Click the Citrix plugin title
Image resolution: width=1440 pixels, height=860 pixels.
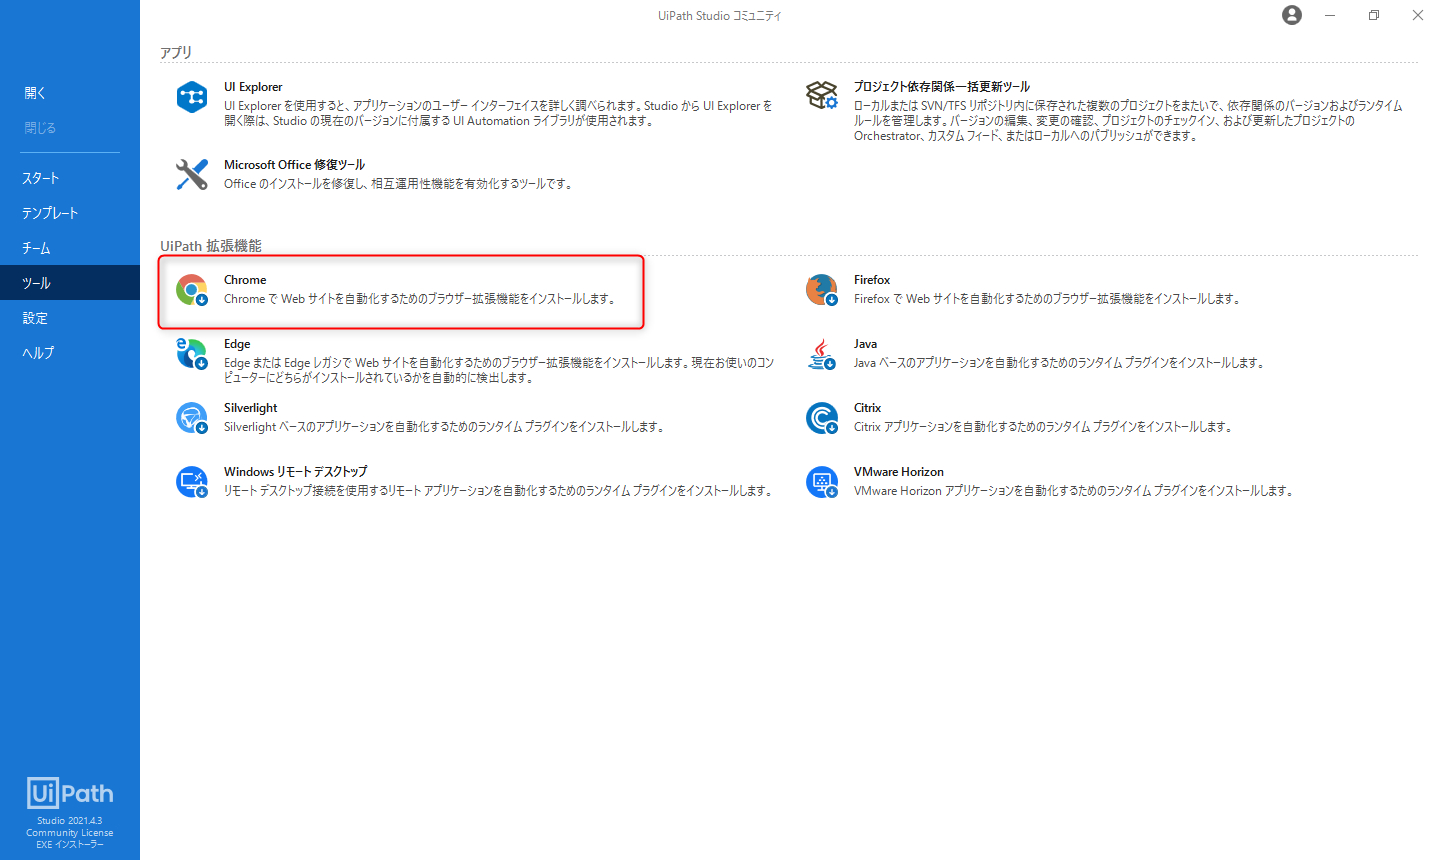pyautogui.click(x=868, y=408)
